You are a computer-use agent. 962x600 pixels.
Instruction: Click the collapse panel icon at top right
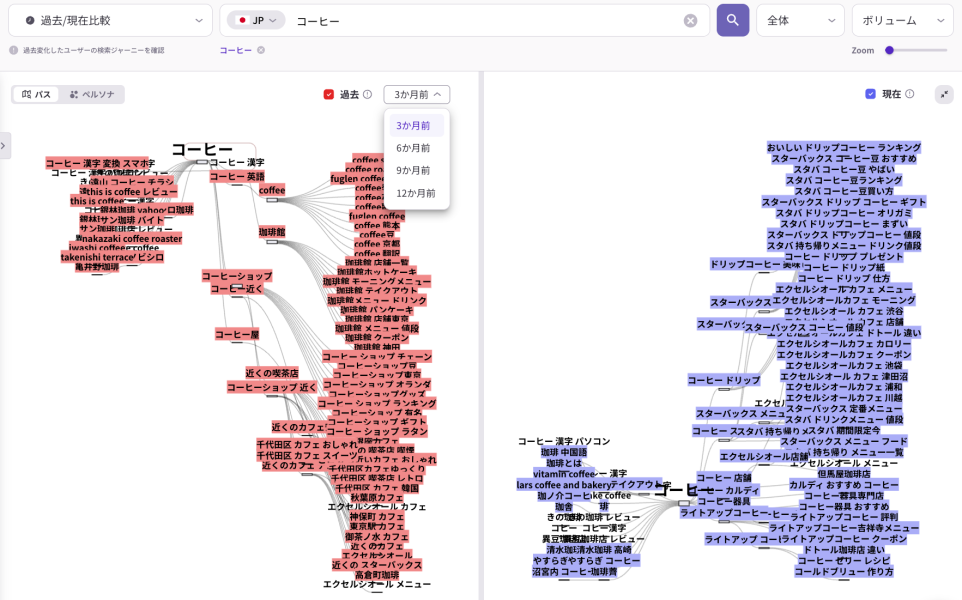click(944, 94)
